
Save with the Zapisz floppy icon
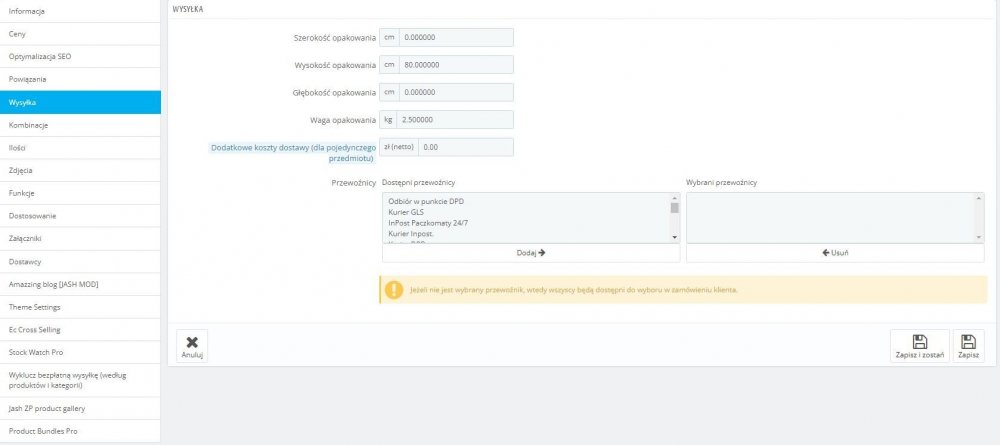click(x=968, y=342)
